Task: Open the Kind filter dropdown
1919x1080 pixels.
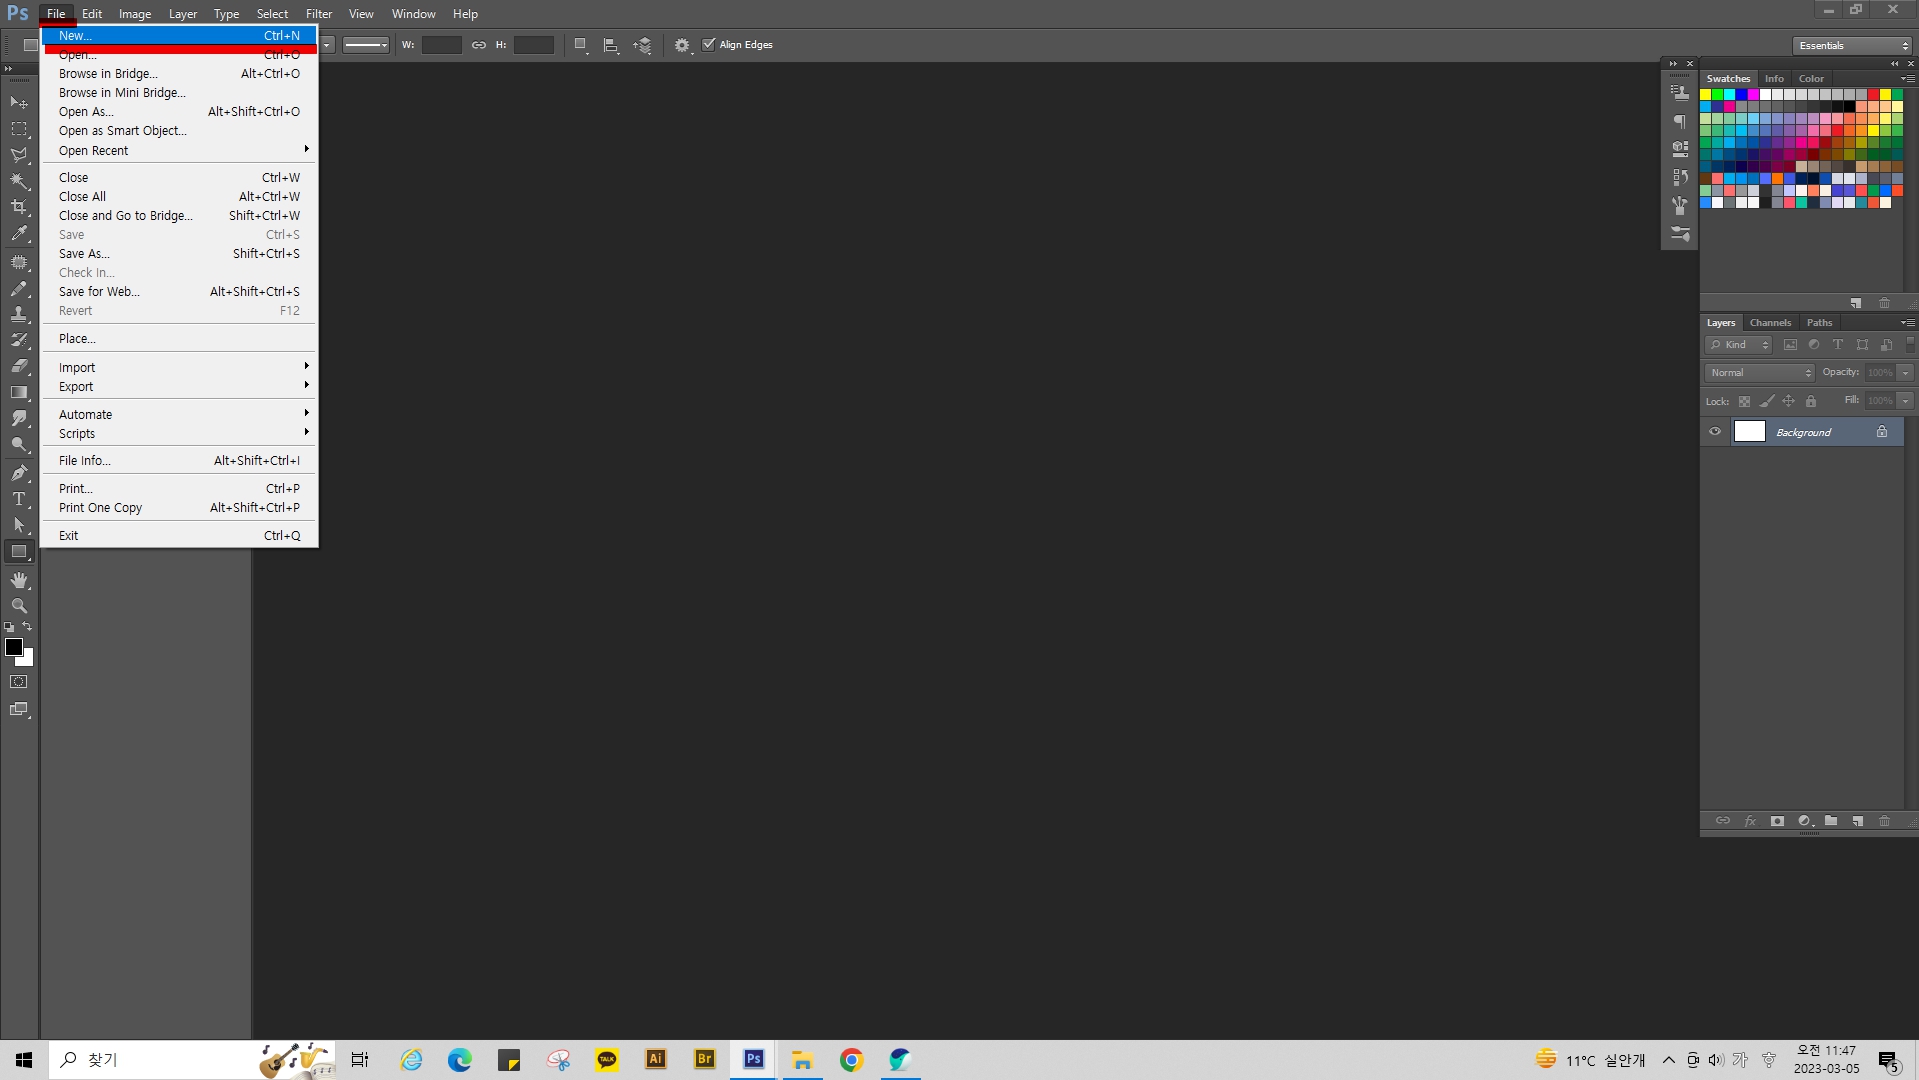Action: [1739, 345]
